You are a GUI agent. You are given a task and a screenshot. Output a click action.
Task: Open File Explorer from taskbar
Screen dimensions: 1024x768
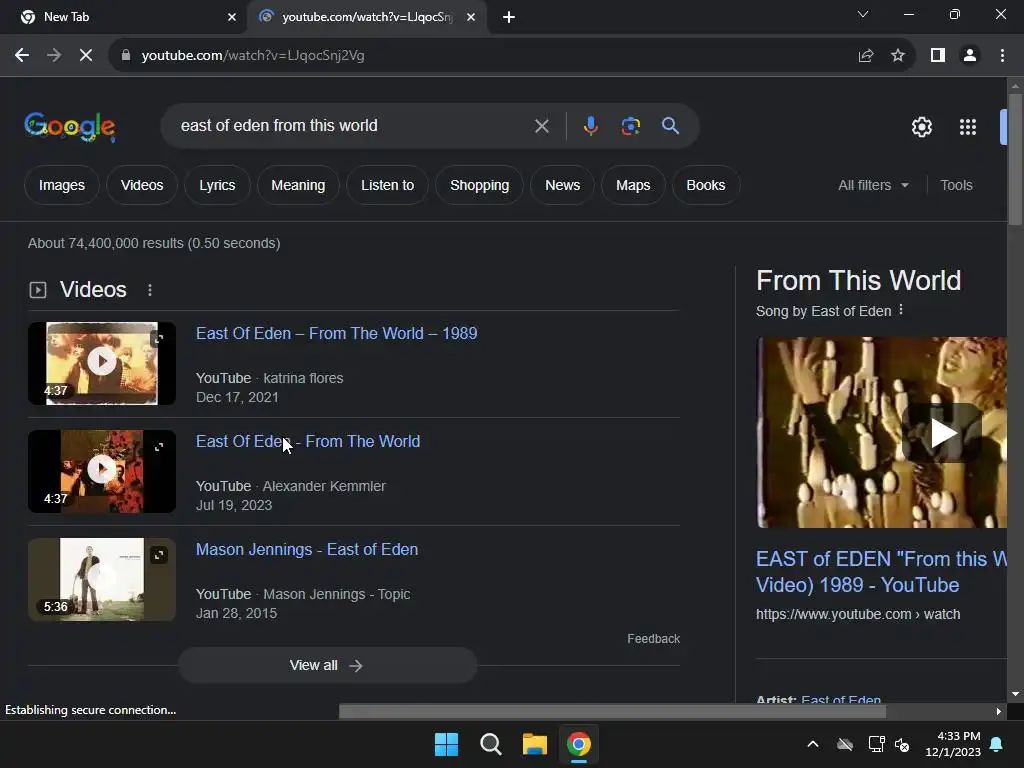coord(534,744)
